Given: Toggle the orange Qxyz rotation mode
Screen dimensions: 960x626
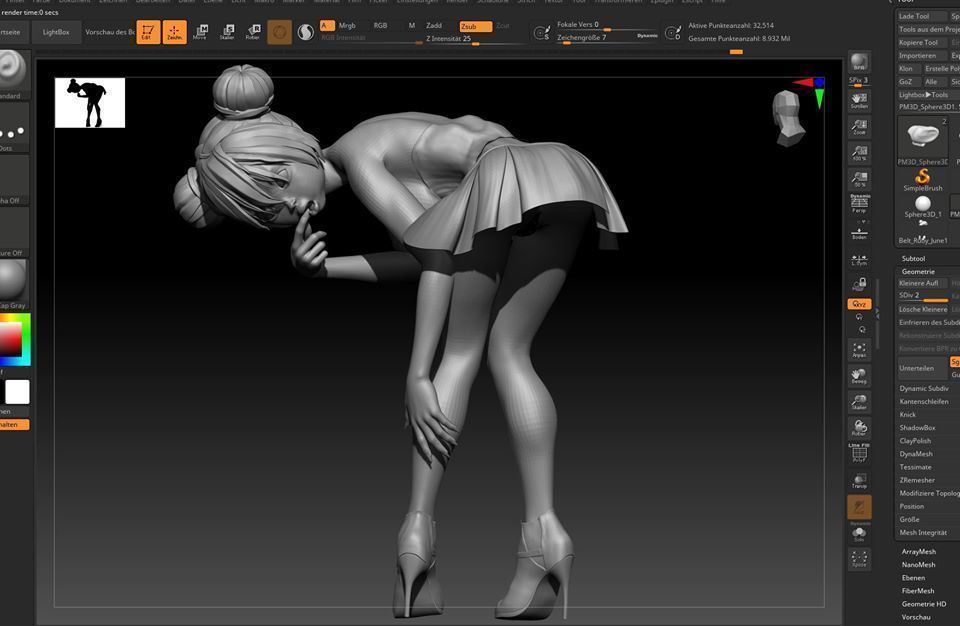Looking at the screenshot, I should (859, 304).
